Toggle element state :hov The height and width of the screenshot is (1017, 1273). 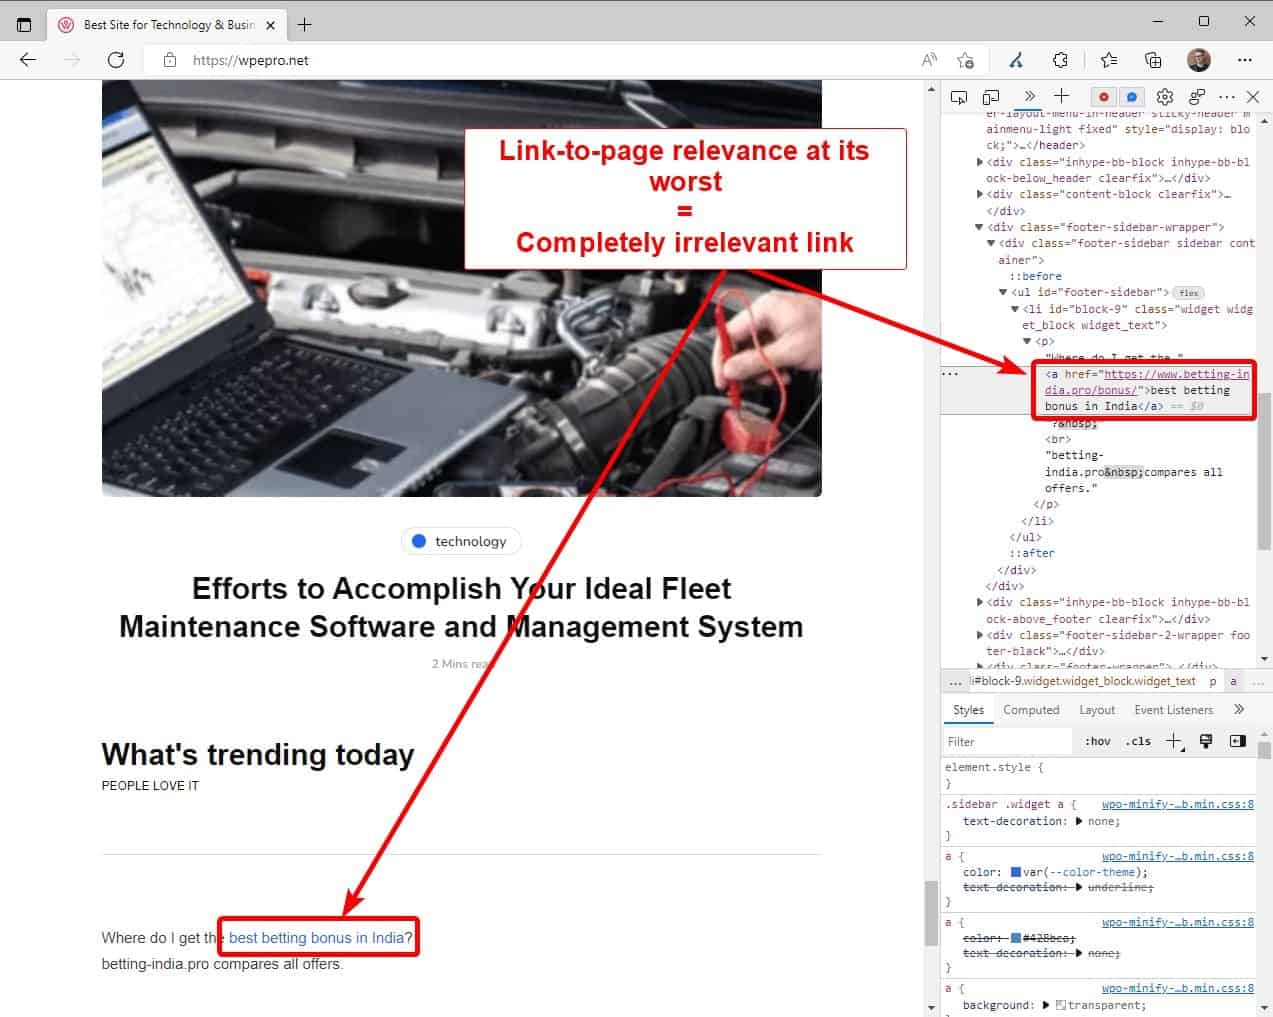(x=1097, y=741)
